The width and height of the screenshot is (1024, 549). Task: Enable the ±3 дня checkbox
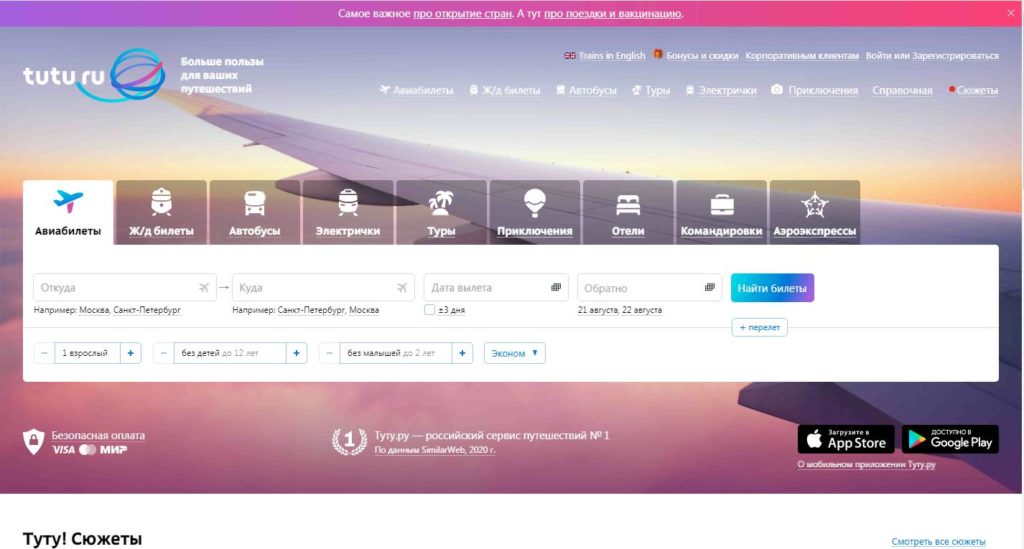click(x=430, y=310)
